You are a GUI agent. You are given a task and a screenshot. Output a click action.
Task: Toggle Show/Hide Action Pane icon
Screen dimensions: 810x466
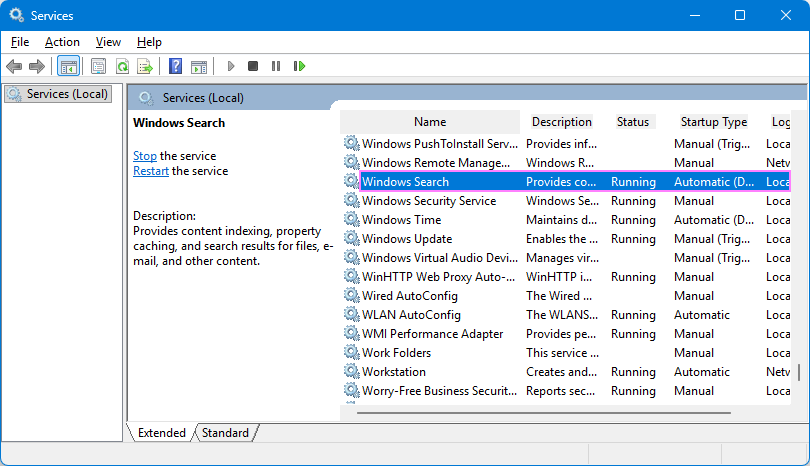point(199,66)
